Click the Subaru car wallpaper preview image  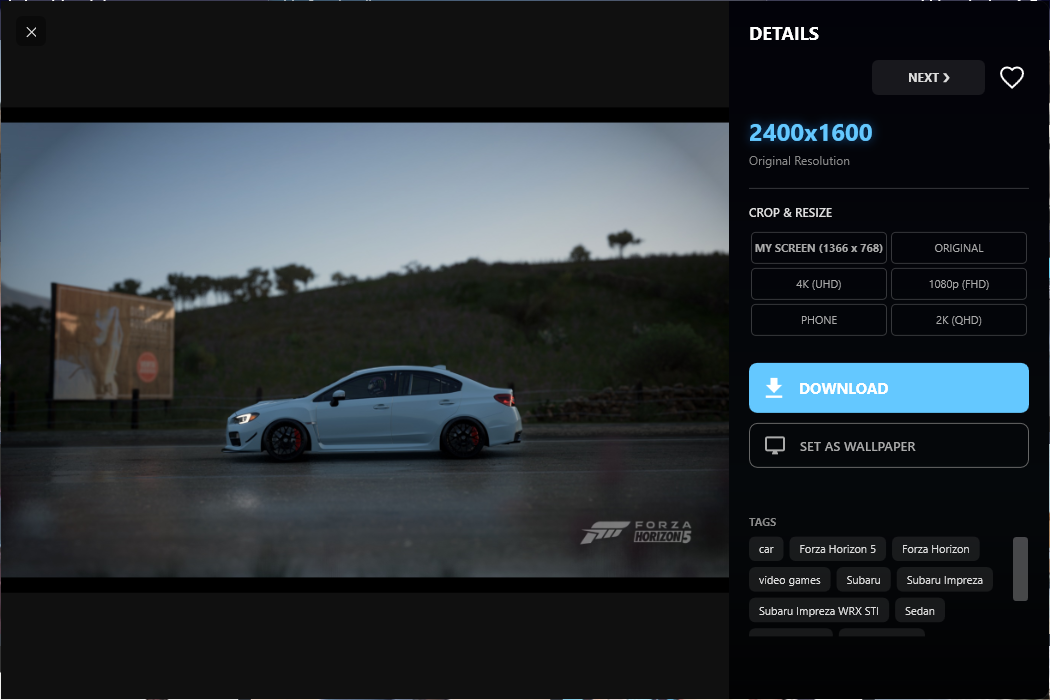(364, 350)
